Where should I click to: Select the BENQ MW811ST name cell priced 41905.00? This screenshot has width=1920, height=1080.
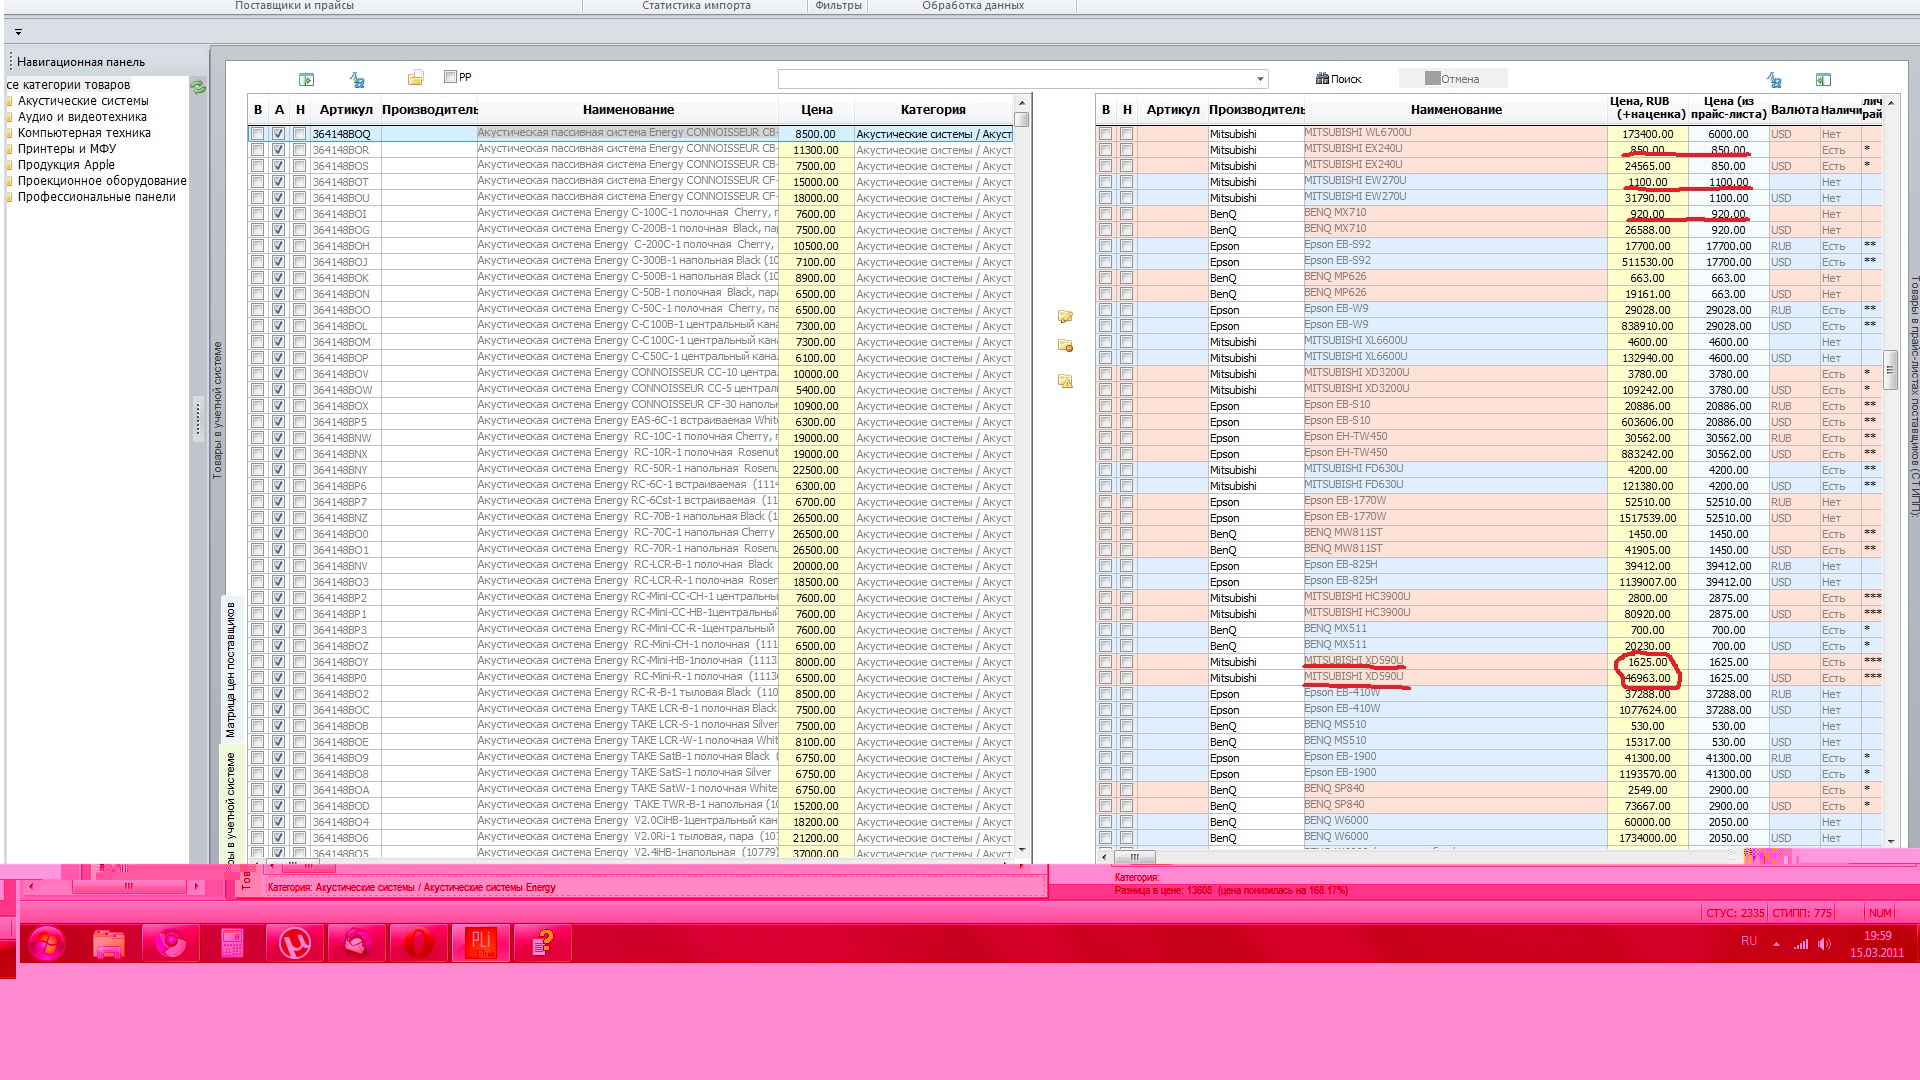pyautogui.click(x=1455, y=549)
